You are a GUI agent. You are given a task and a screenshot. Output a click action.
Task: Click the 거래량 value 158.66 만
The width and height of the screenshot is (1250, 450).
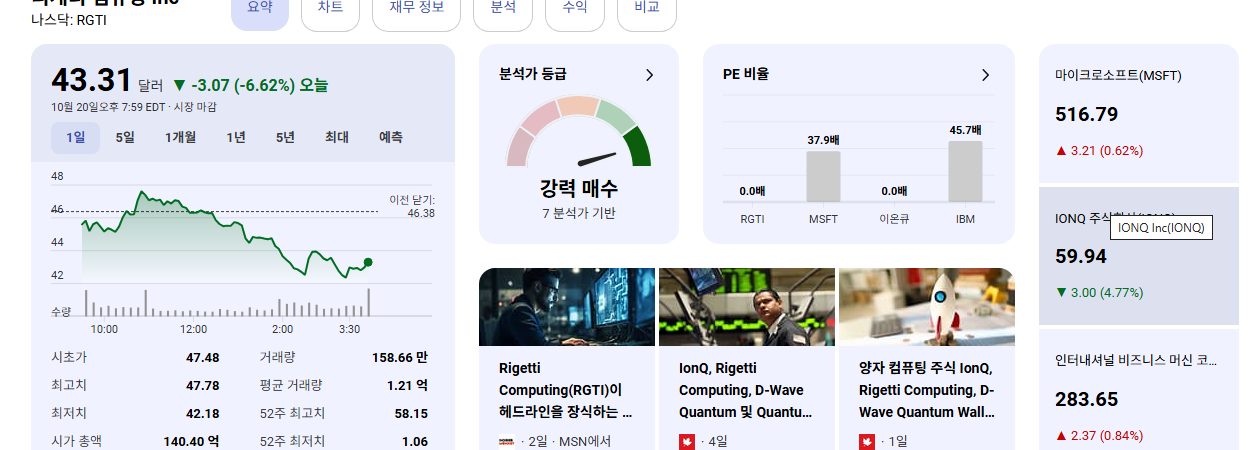(x=400, y=357)
